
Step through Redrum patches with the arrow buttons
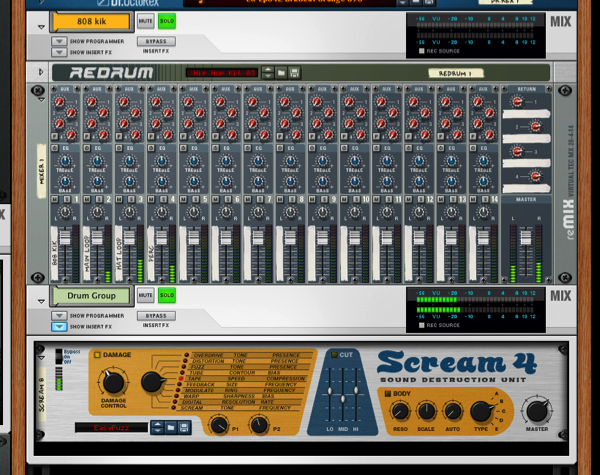pyautogui.click(x=268, y=72)
